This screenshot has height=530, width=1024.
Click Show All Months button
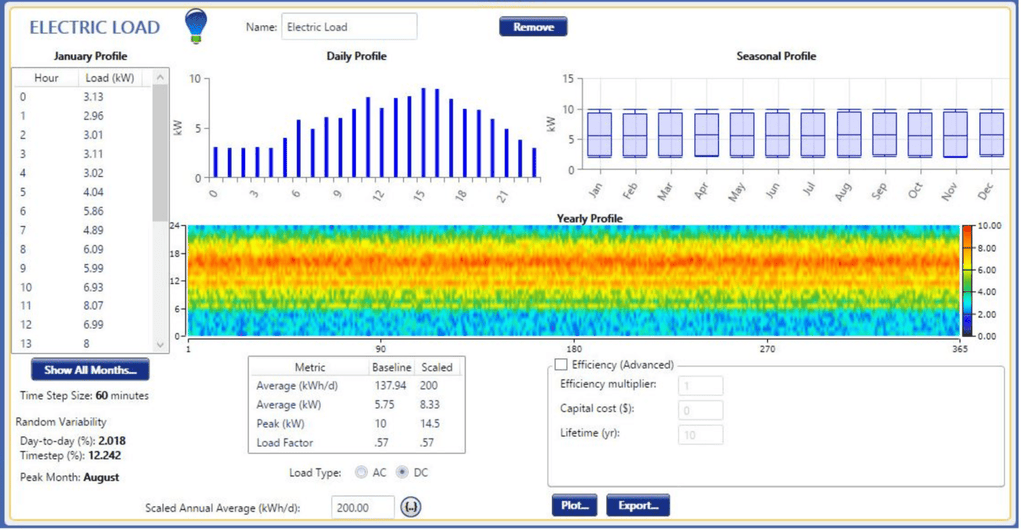click(x=90, y=370)
